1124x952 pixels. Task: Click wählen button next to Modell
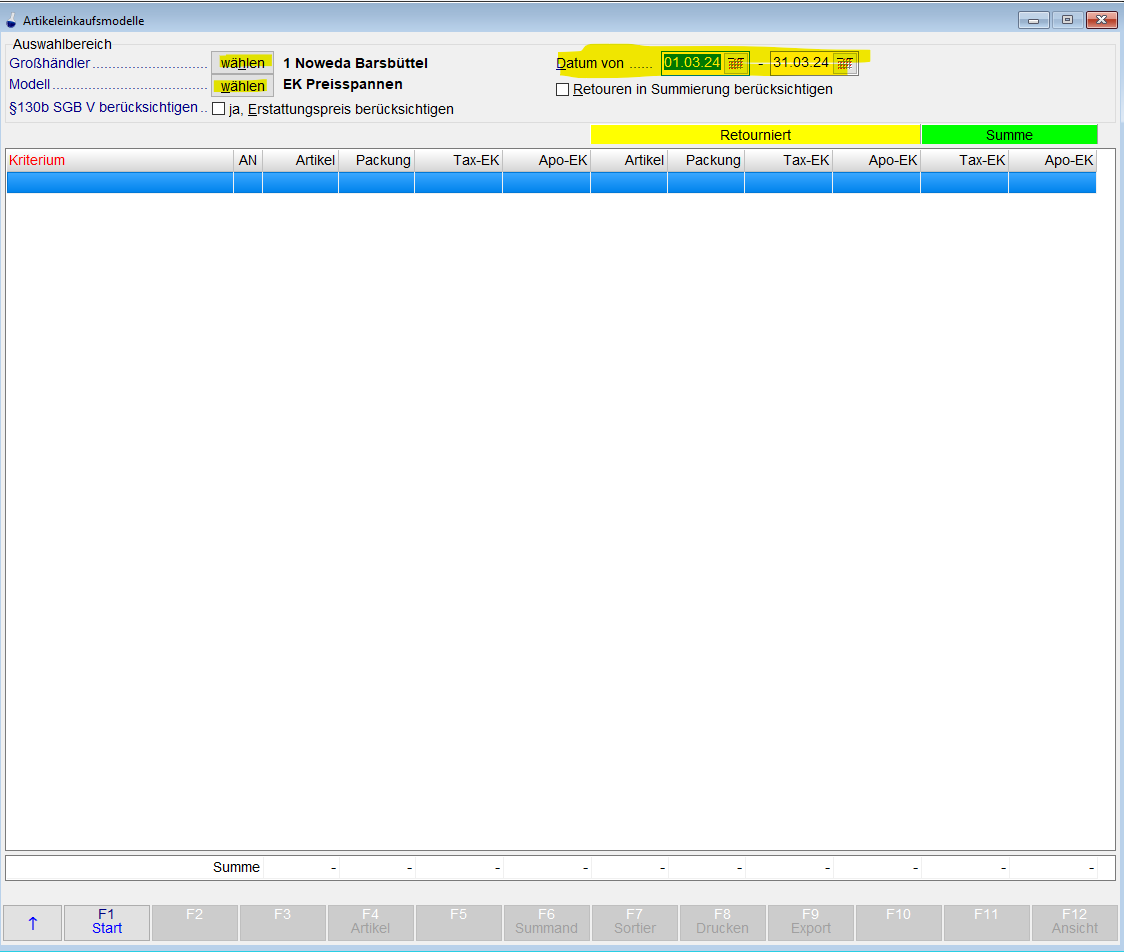242,86
